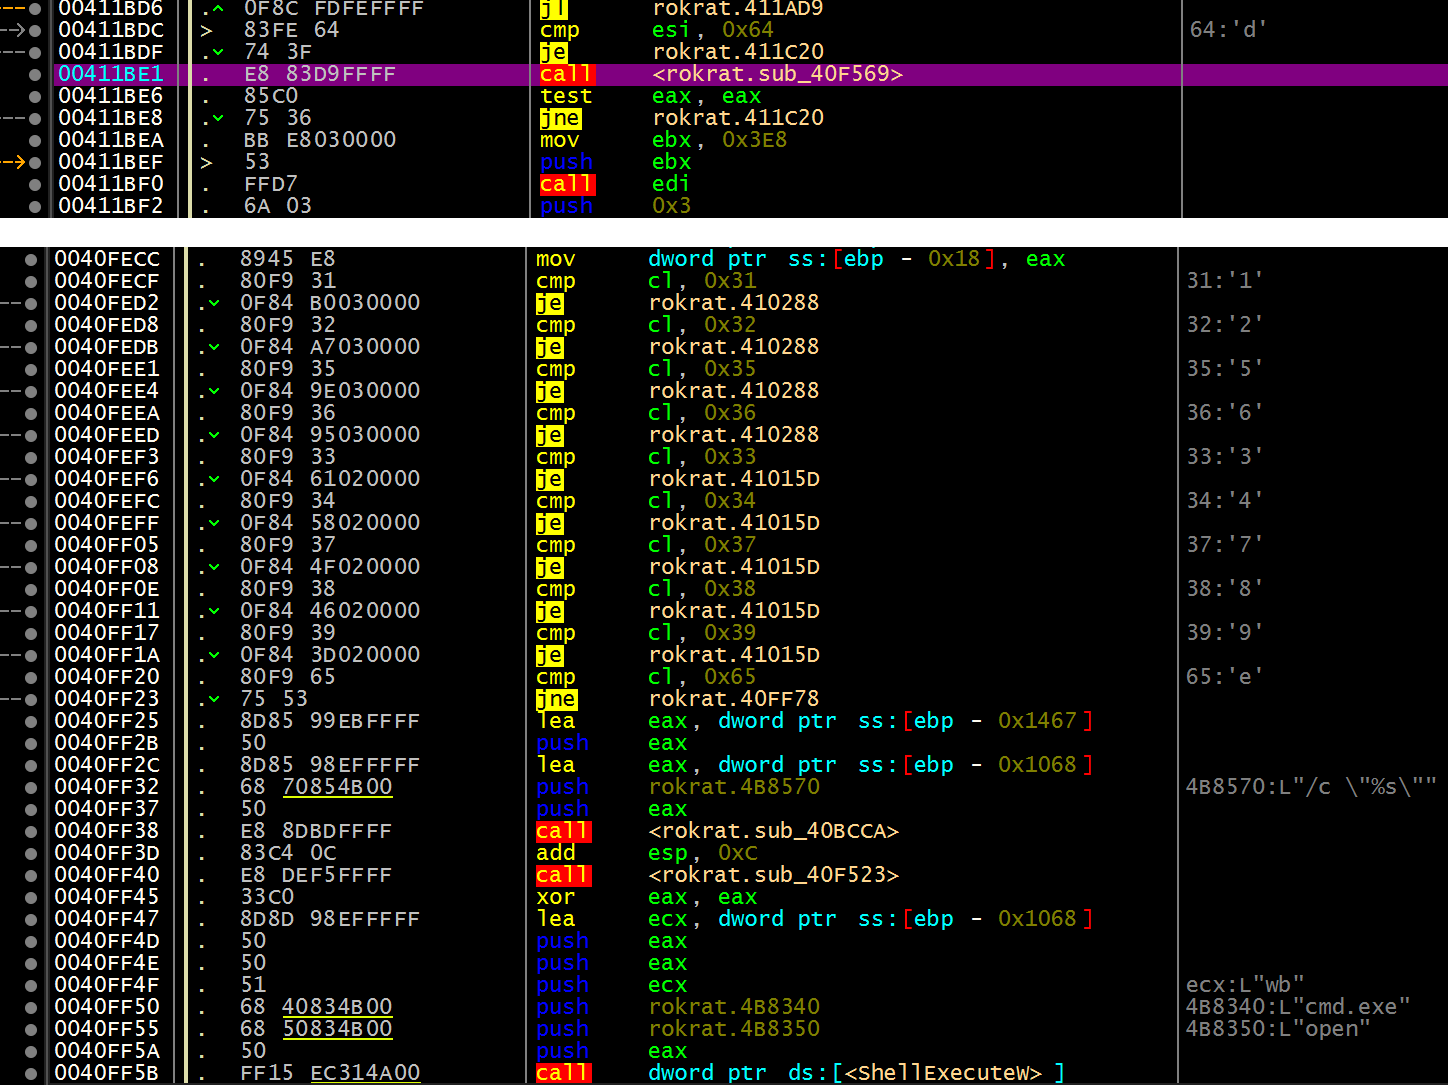Select the highlighted call rokrat.sub_40F569 line

click(750, 74)
